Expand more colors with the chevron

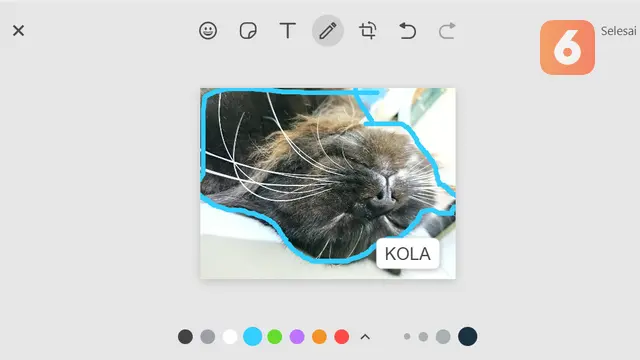[x=365, y=337]
